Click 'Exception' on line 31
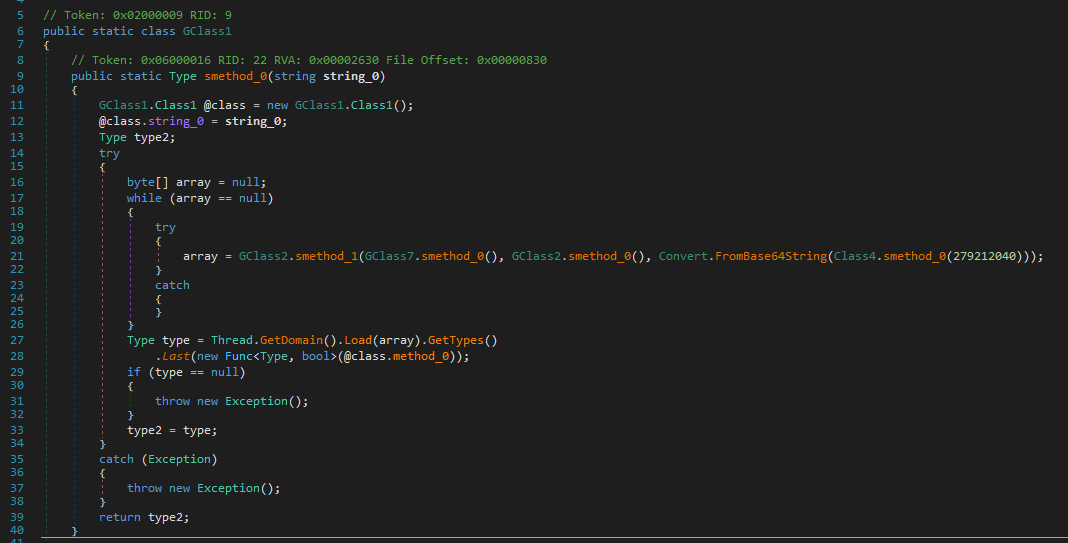This screenshot has height=543, width=1068. tap(257, 401)
